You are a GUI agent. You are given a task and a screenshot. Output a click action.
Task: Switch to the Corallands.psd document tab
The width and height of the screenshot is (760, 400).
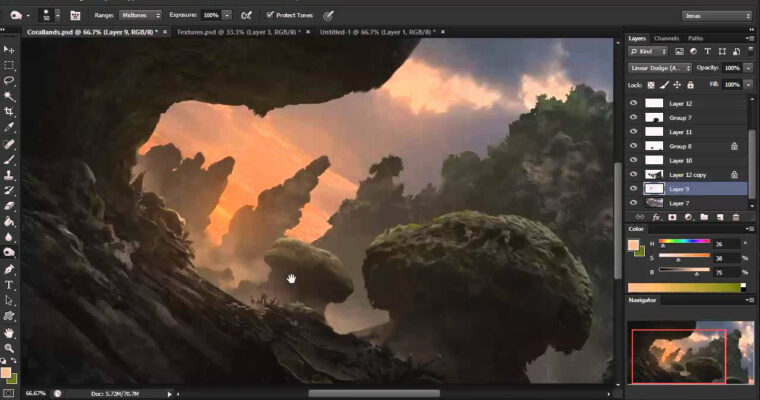pyautogui.click(x=92, y=32)
